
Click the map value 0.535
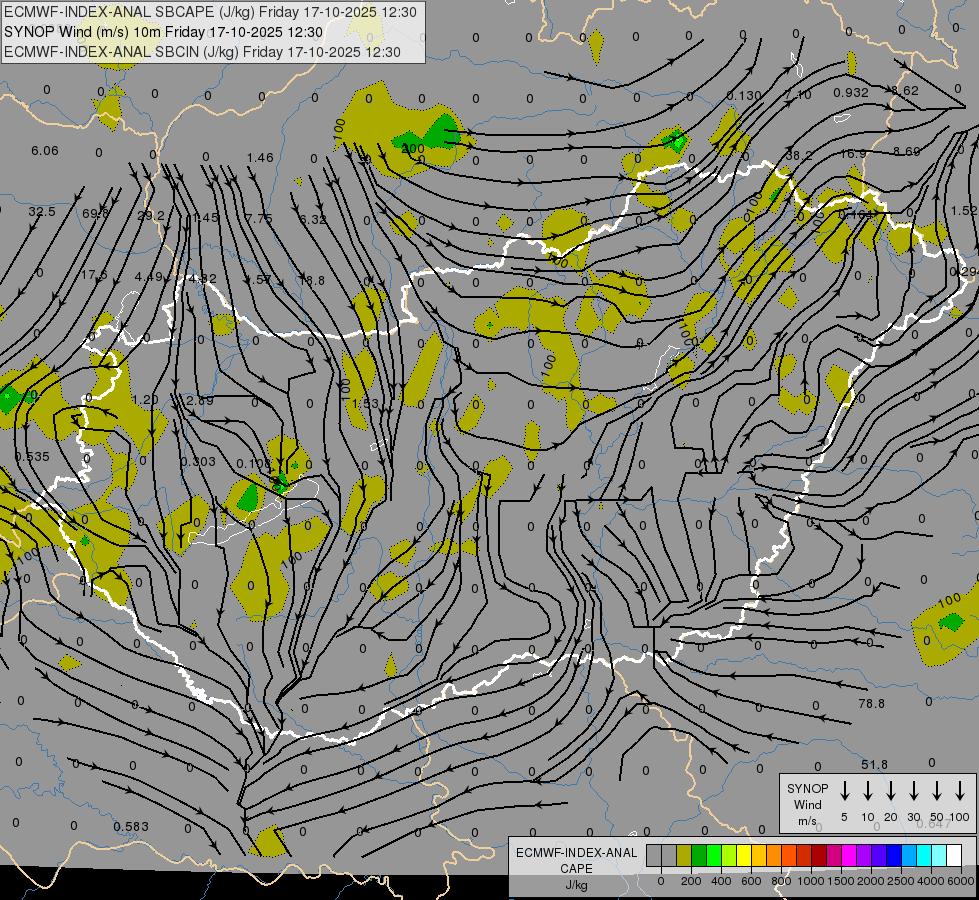pyautogui.click(x=32, y=457)
